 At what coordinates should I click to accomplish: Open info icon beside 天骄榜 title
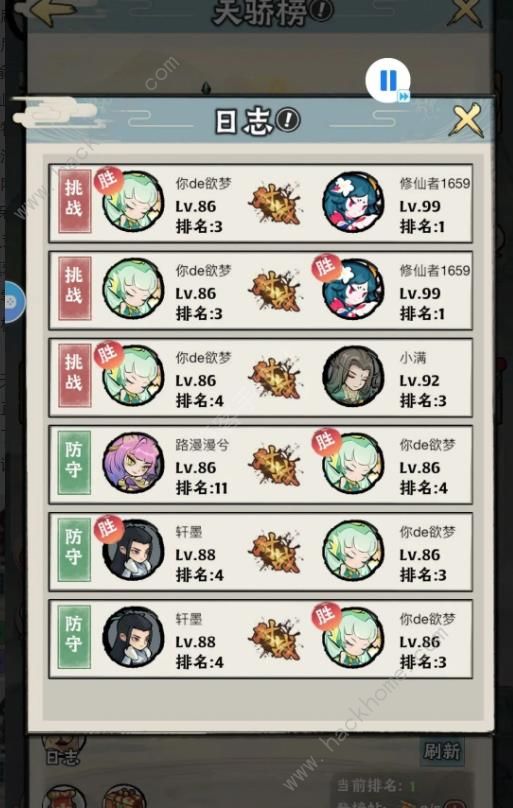point(323,10)
